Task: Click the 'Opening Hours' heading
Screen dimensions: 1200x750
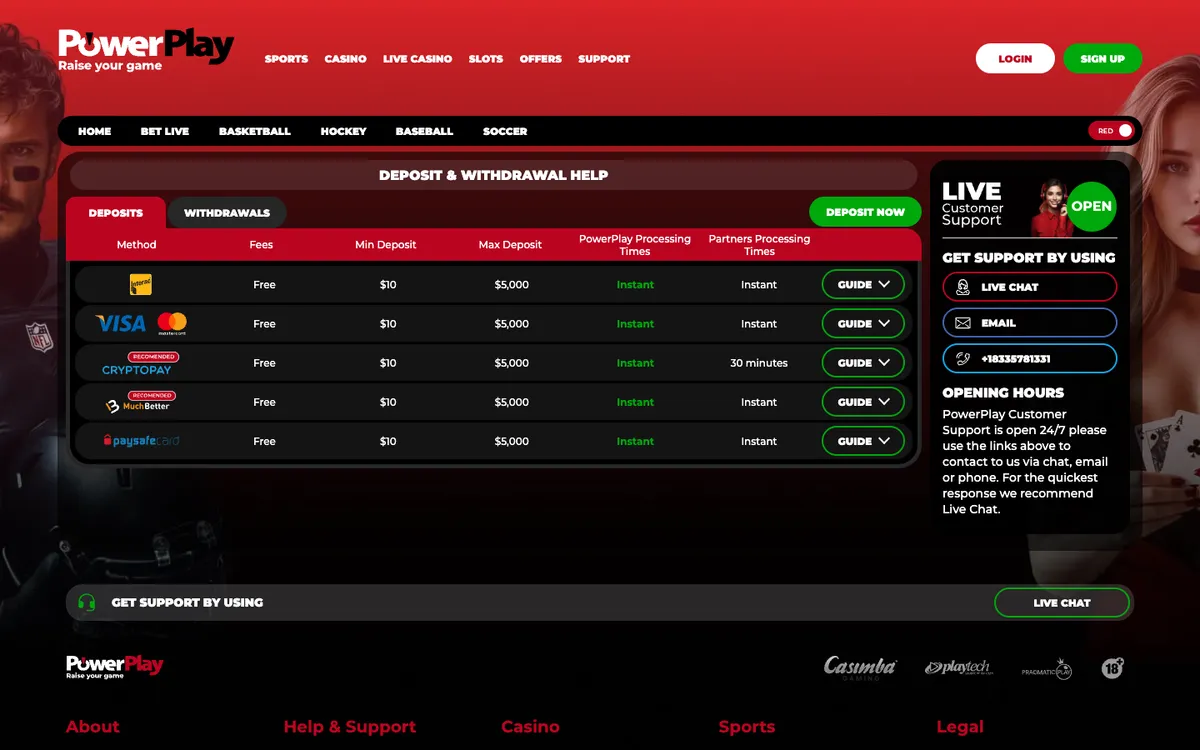Action: pos(1003,393)
